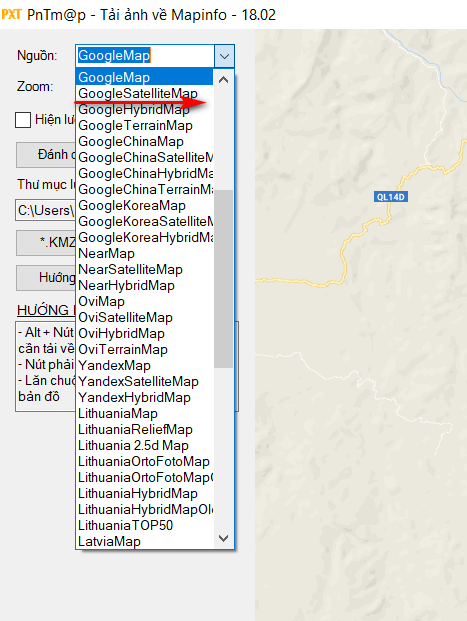Select GoogleMap in the dropdown list
Viewport: 467px width, 621px height.
tap(145, 77)
